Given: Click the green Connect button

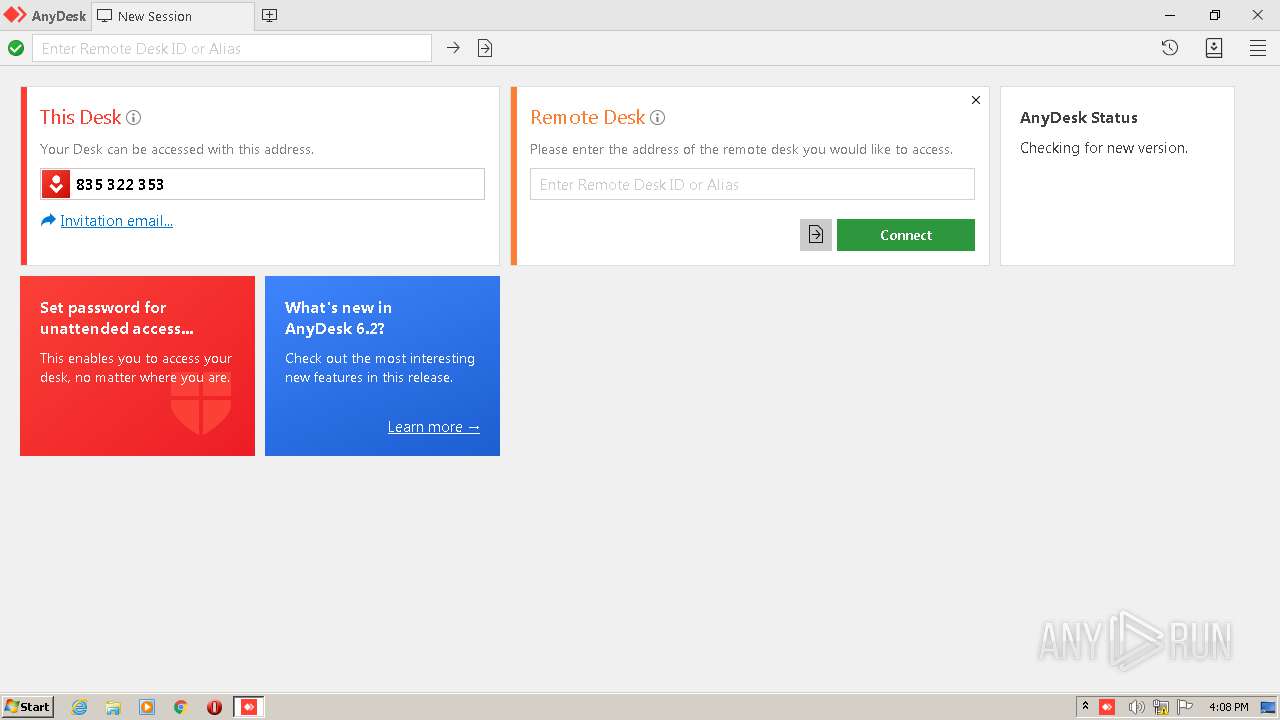Looking at the screenshot, I should tap(906, 235).
